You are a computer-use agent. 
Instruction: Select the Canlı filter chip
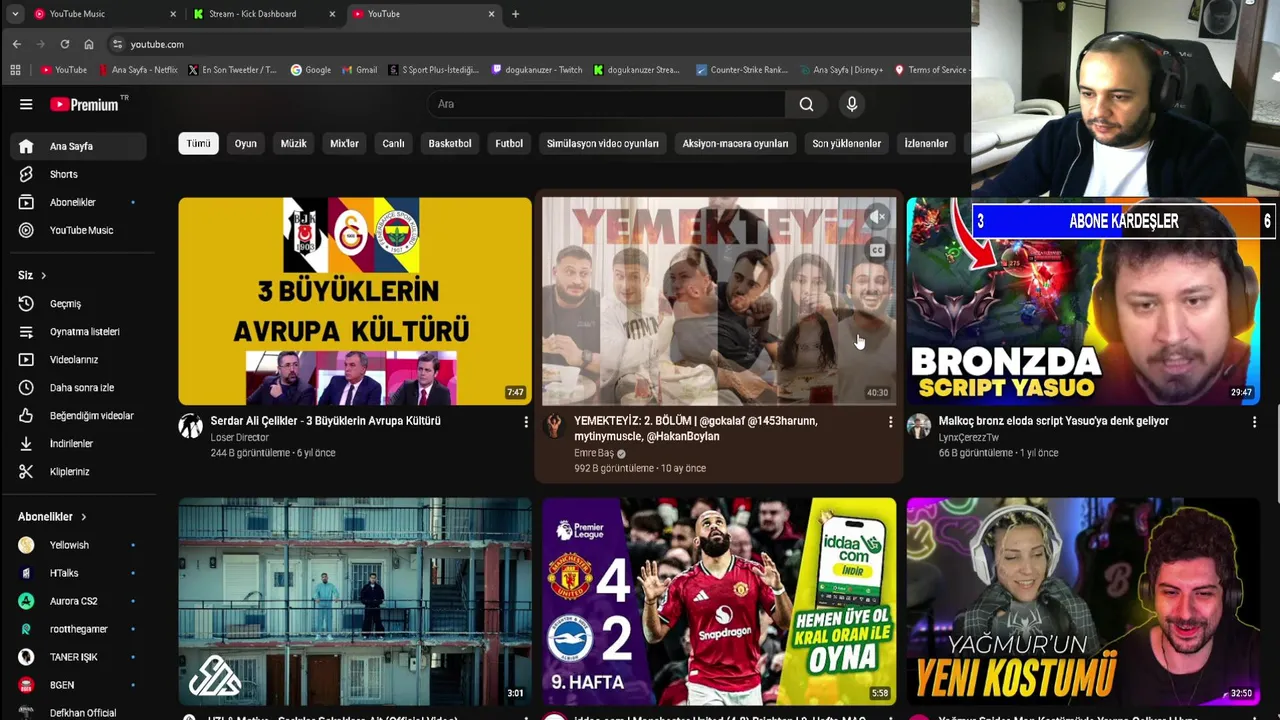pos(393,143)
